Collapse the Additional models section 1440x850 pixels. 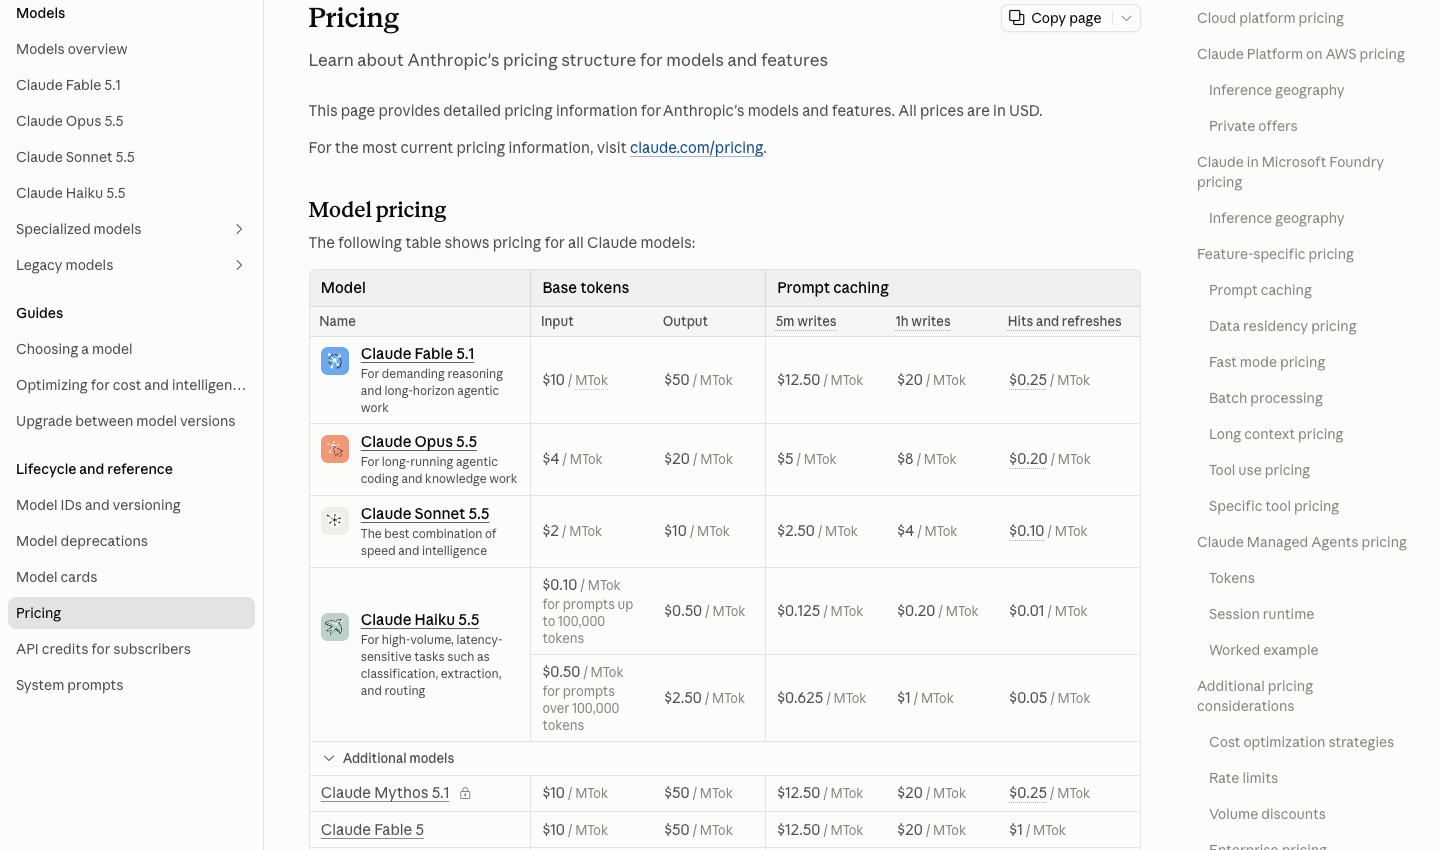pyautogui.click(x=329, y=758)
